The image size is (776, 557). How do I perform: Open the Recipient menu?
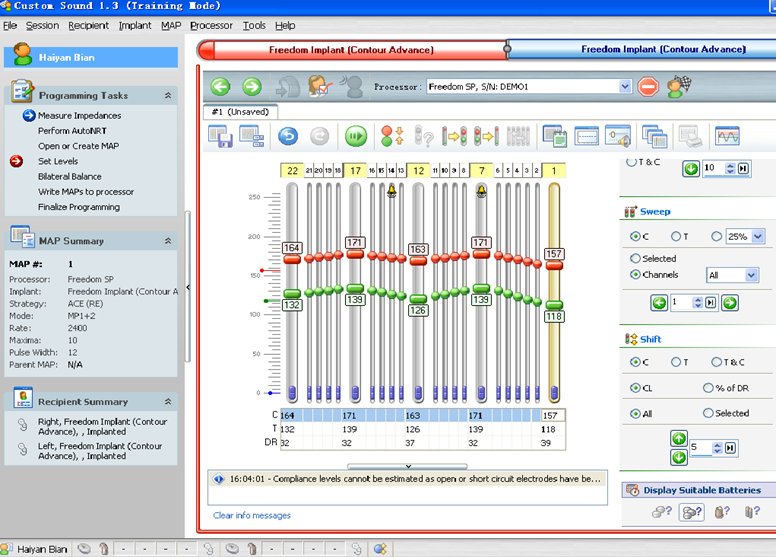(89, 25)
